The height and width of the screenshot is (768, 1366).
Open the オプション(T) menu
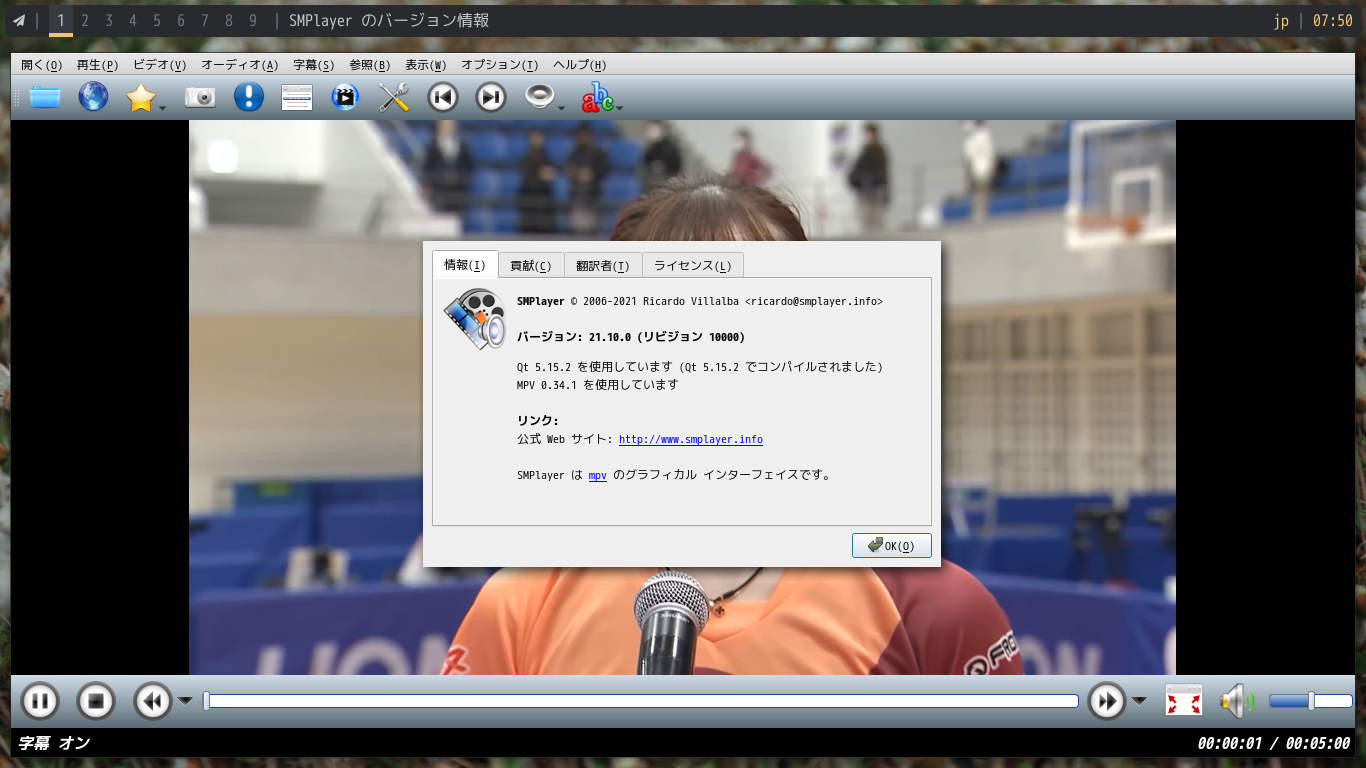[x=499, y=65]
